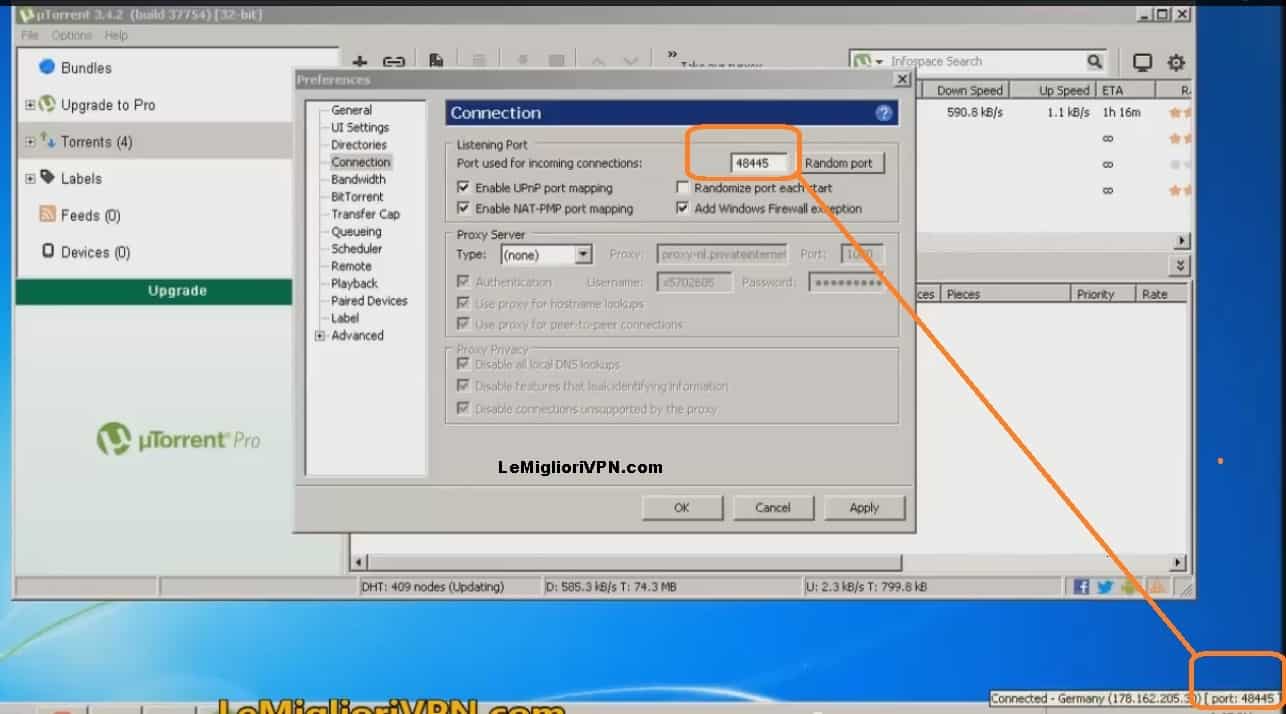This screenshot has height=714, width=1286.
Task: Click Apply in Preferences dialog
Action: (864, 508)
